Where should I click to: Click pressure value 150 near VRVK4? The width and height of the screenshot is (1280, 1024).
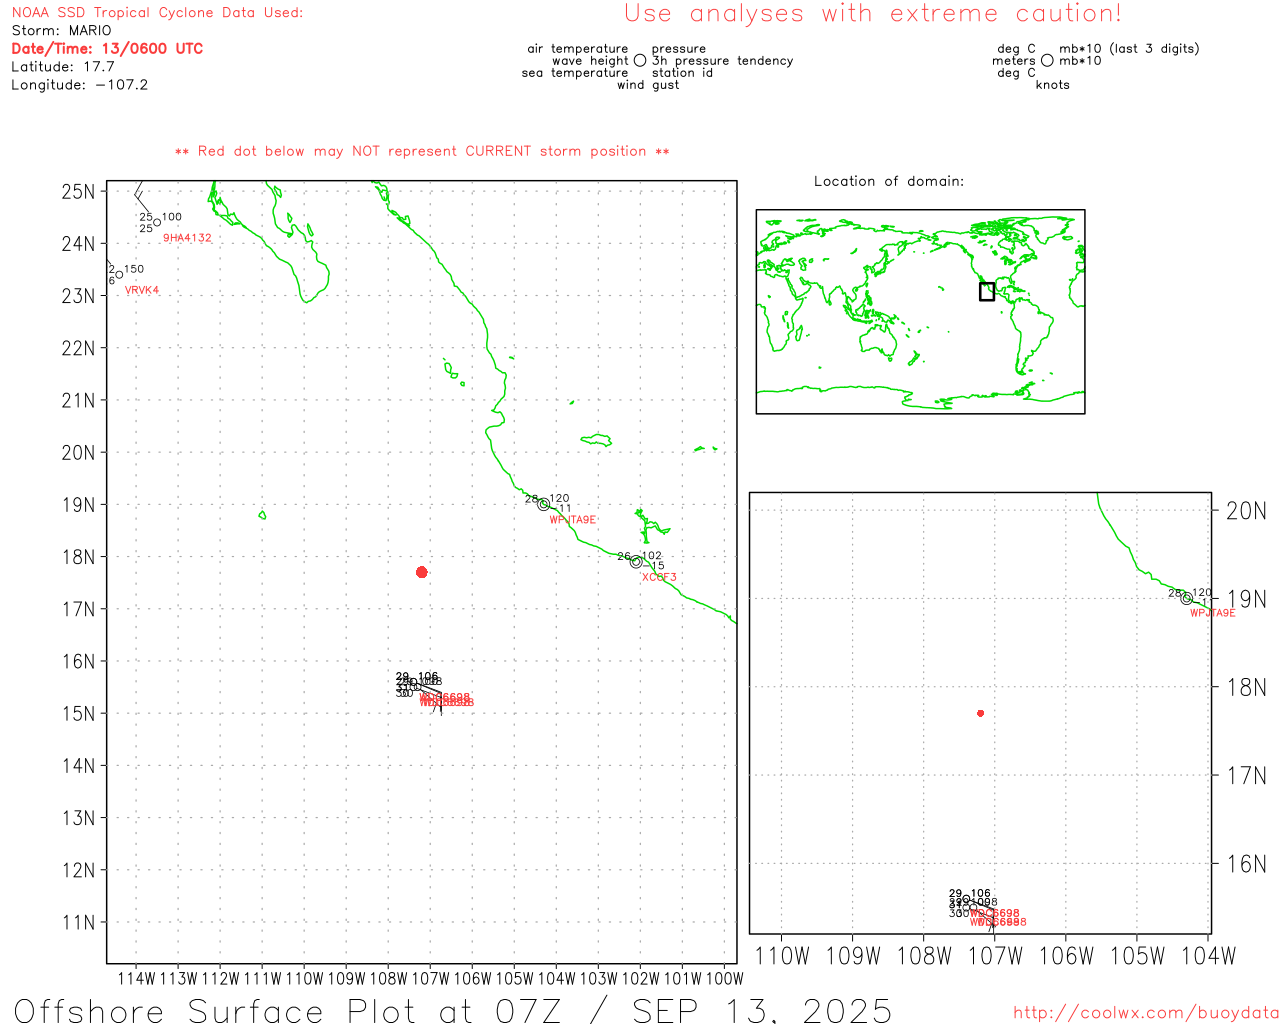click(x=134, y=269)
